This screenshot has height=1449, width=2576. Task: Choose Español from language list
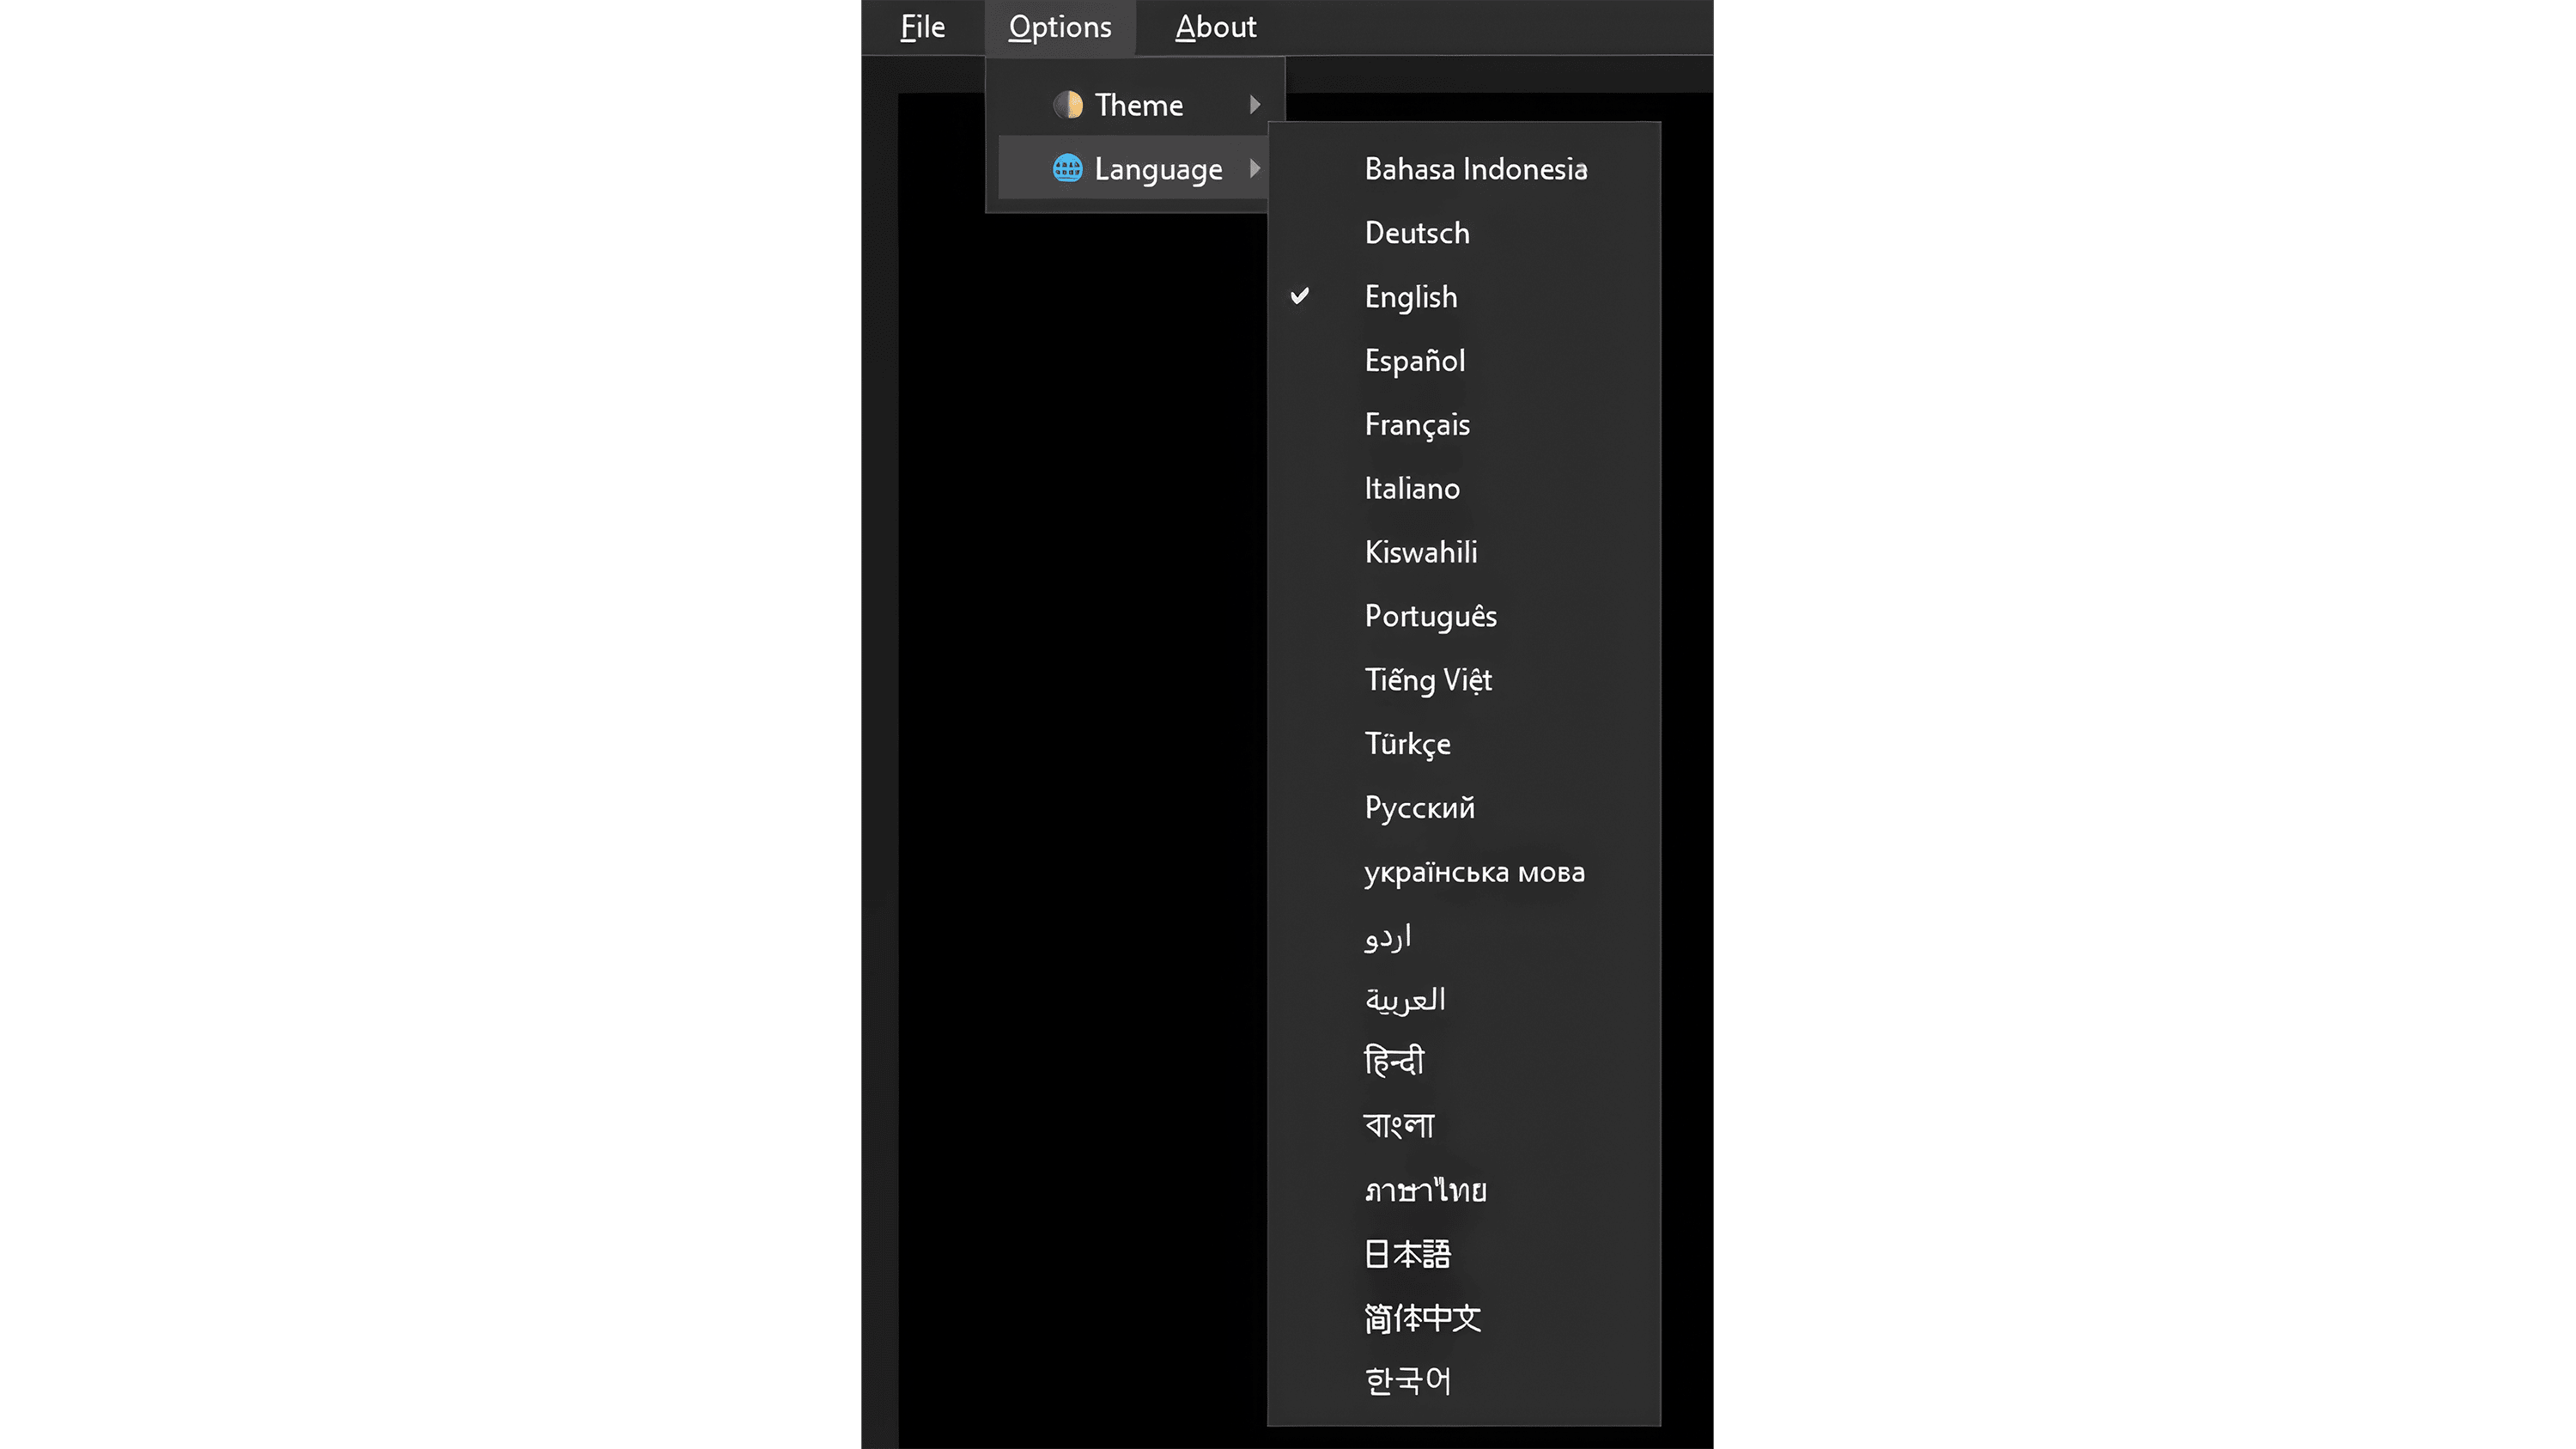(1414, 360)
